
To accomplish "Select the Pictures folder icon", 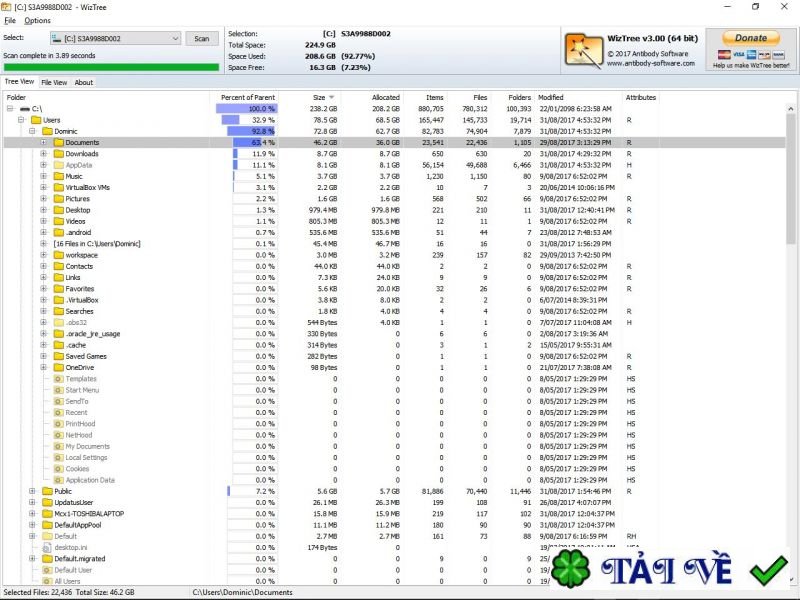I will (58, 198).
